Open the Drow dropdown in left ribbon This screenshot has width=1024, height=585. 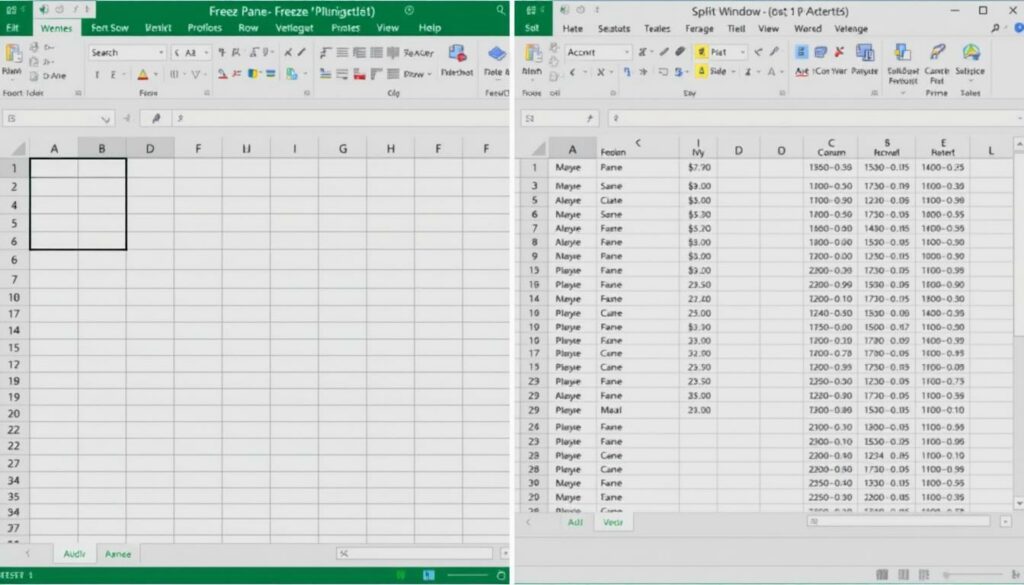point(429,74)
